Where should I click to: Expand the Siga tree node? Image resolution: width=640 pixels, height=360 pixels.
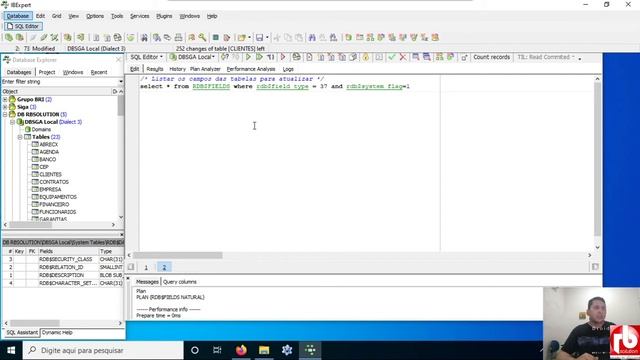(x=5, y=107)
